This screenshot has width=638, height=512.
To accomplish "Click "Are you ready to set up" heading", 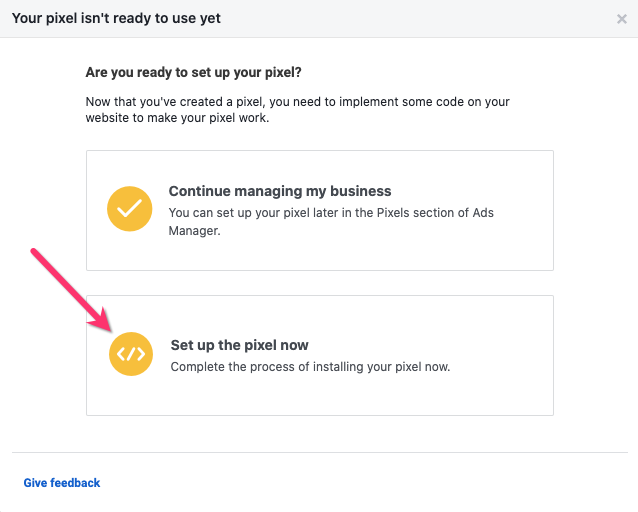I will (193, 73).
